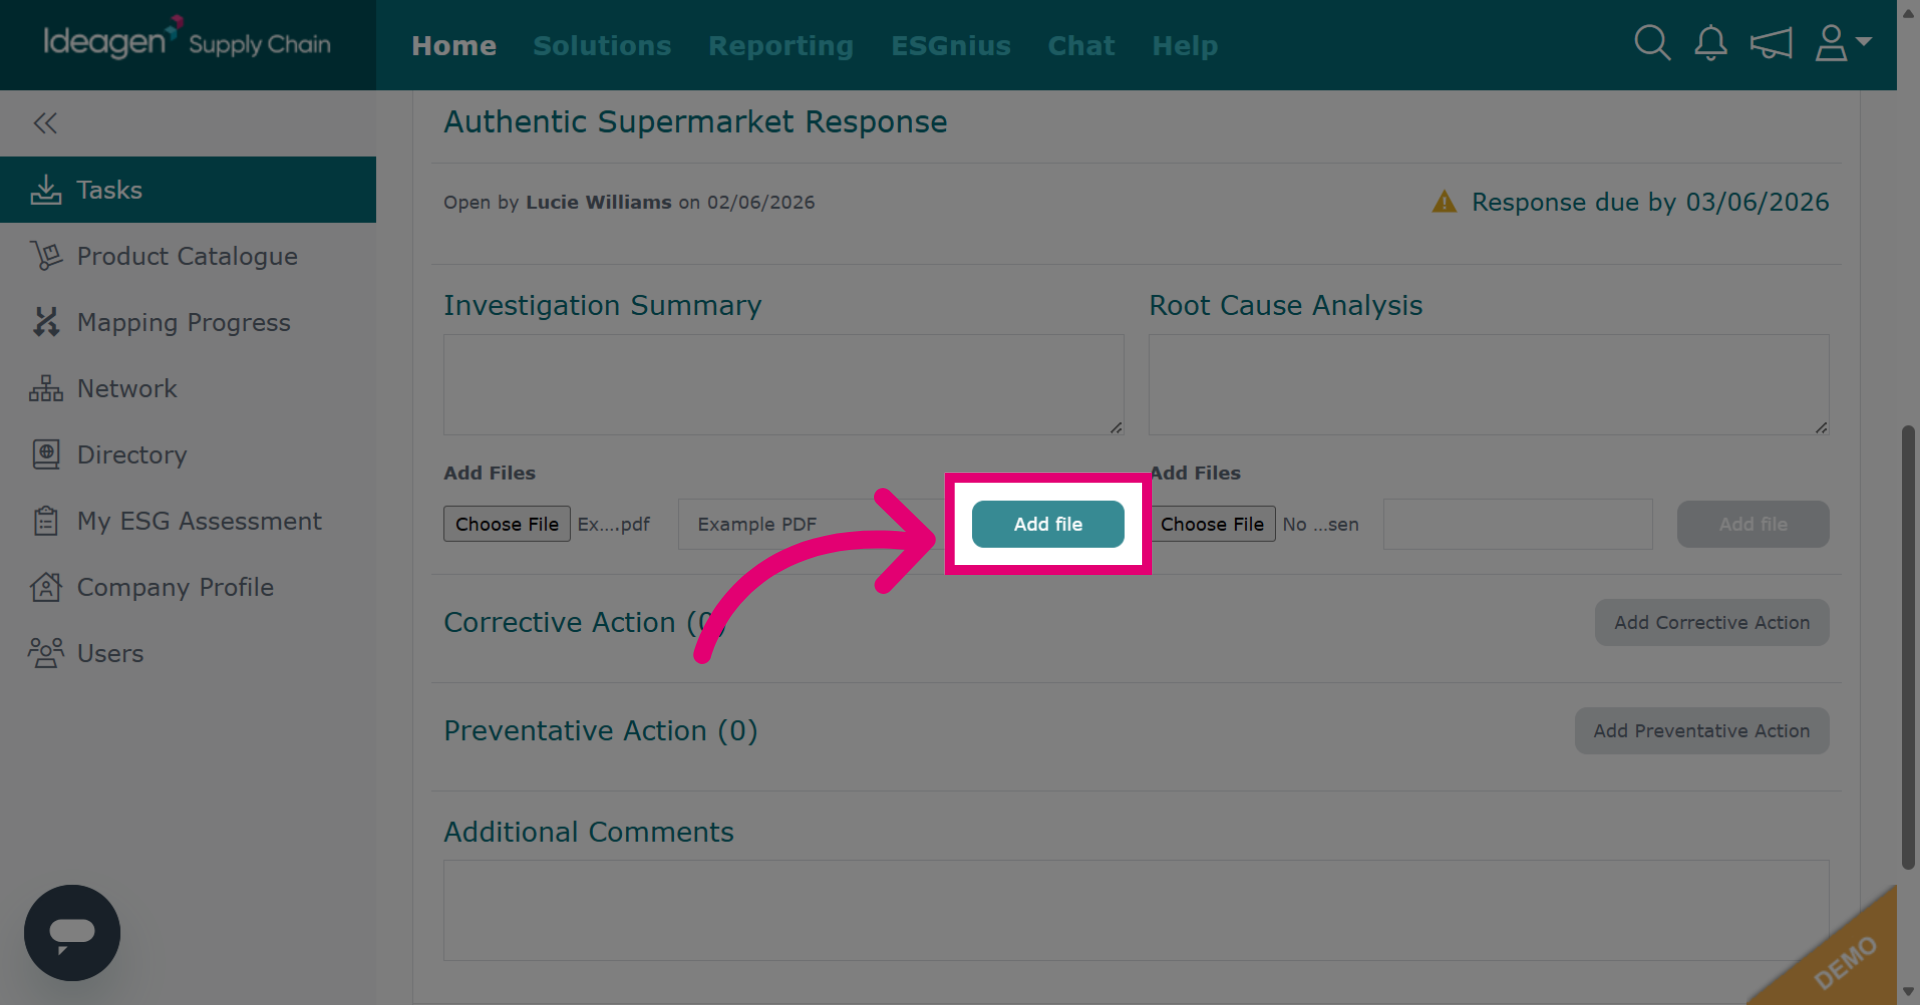Click into the Investigation Summary text area
This screenshot has width=1920, height=1005.
[x=784, y=385]
